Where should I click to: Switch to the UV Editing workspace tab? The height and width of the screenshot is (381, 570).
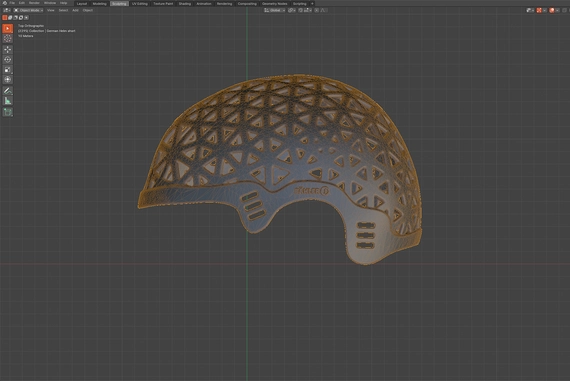[x=140, y=4]
